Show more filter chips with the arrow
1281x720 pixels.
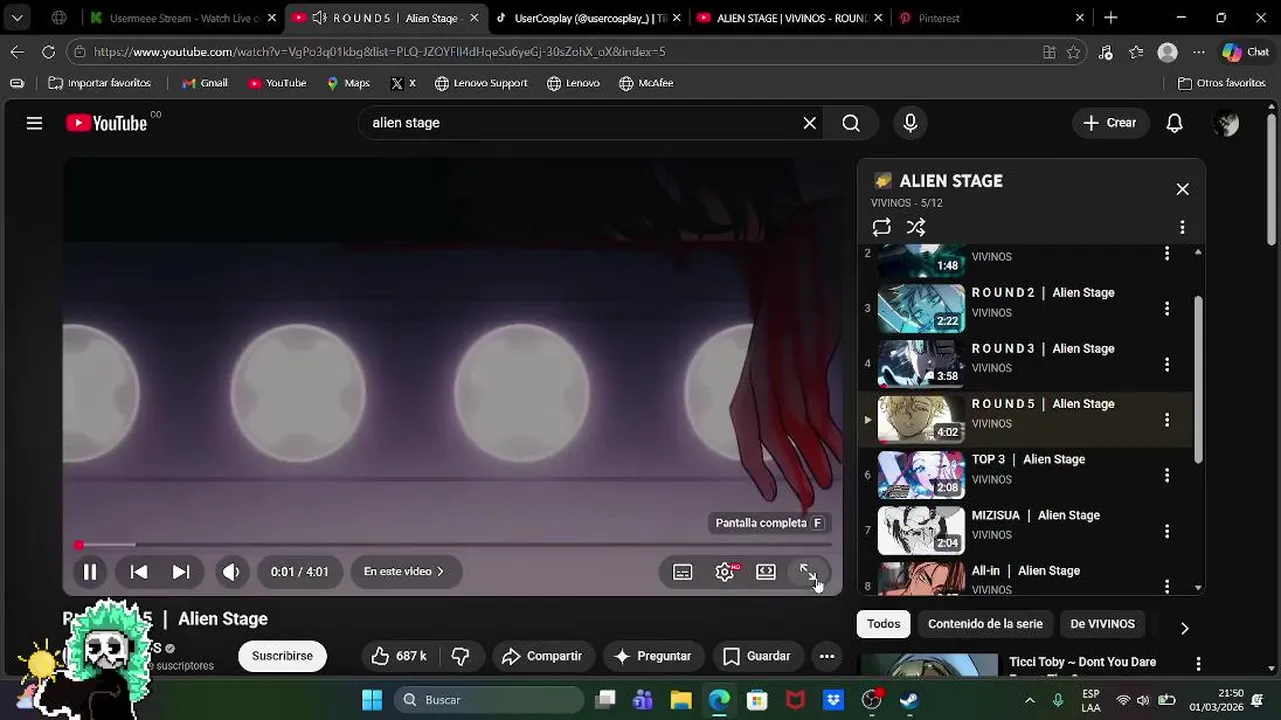pyautogui.click(x=1184, y=628)
